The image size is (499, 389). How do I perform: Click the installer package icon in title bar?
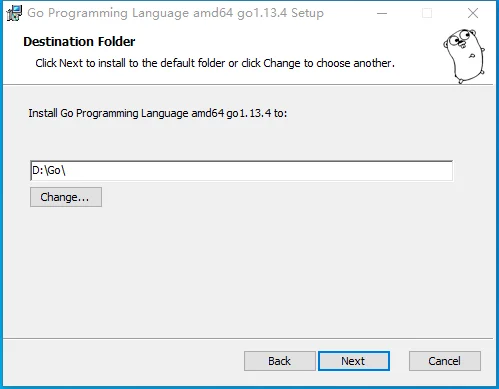click(x=14, y=13)
